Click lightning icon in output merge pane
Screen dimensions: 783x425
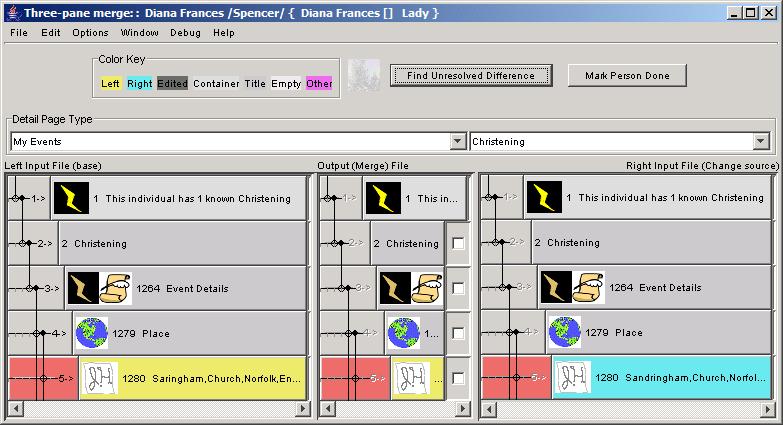coord(383,198)
